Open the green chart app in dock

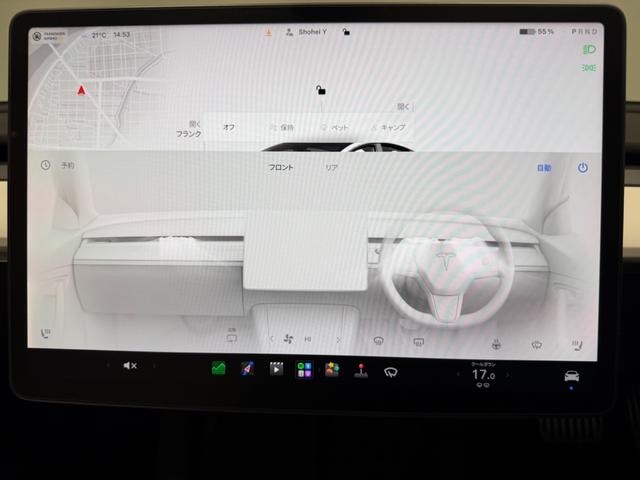click(219, 369)
